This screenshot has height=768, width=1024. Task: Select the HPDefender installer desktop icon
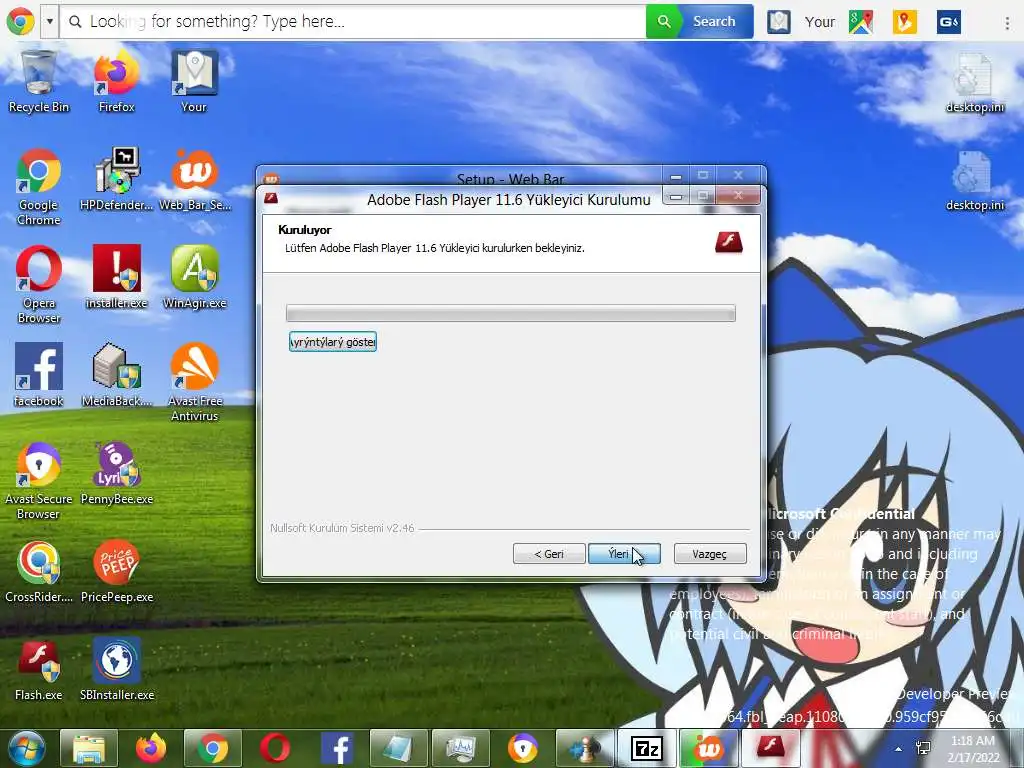(116, 180)
